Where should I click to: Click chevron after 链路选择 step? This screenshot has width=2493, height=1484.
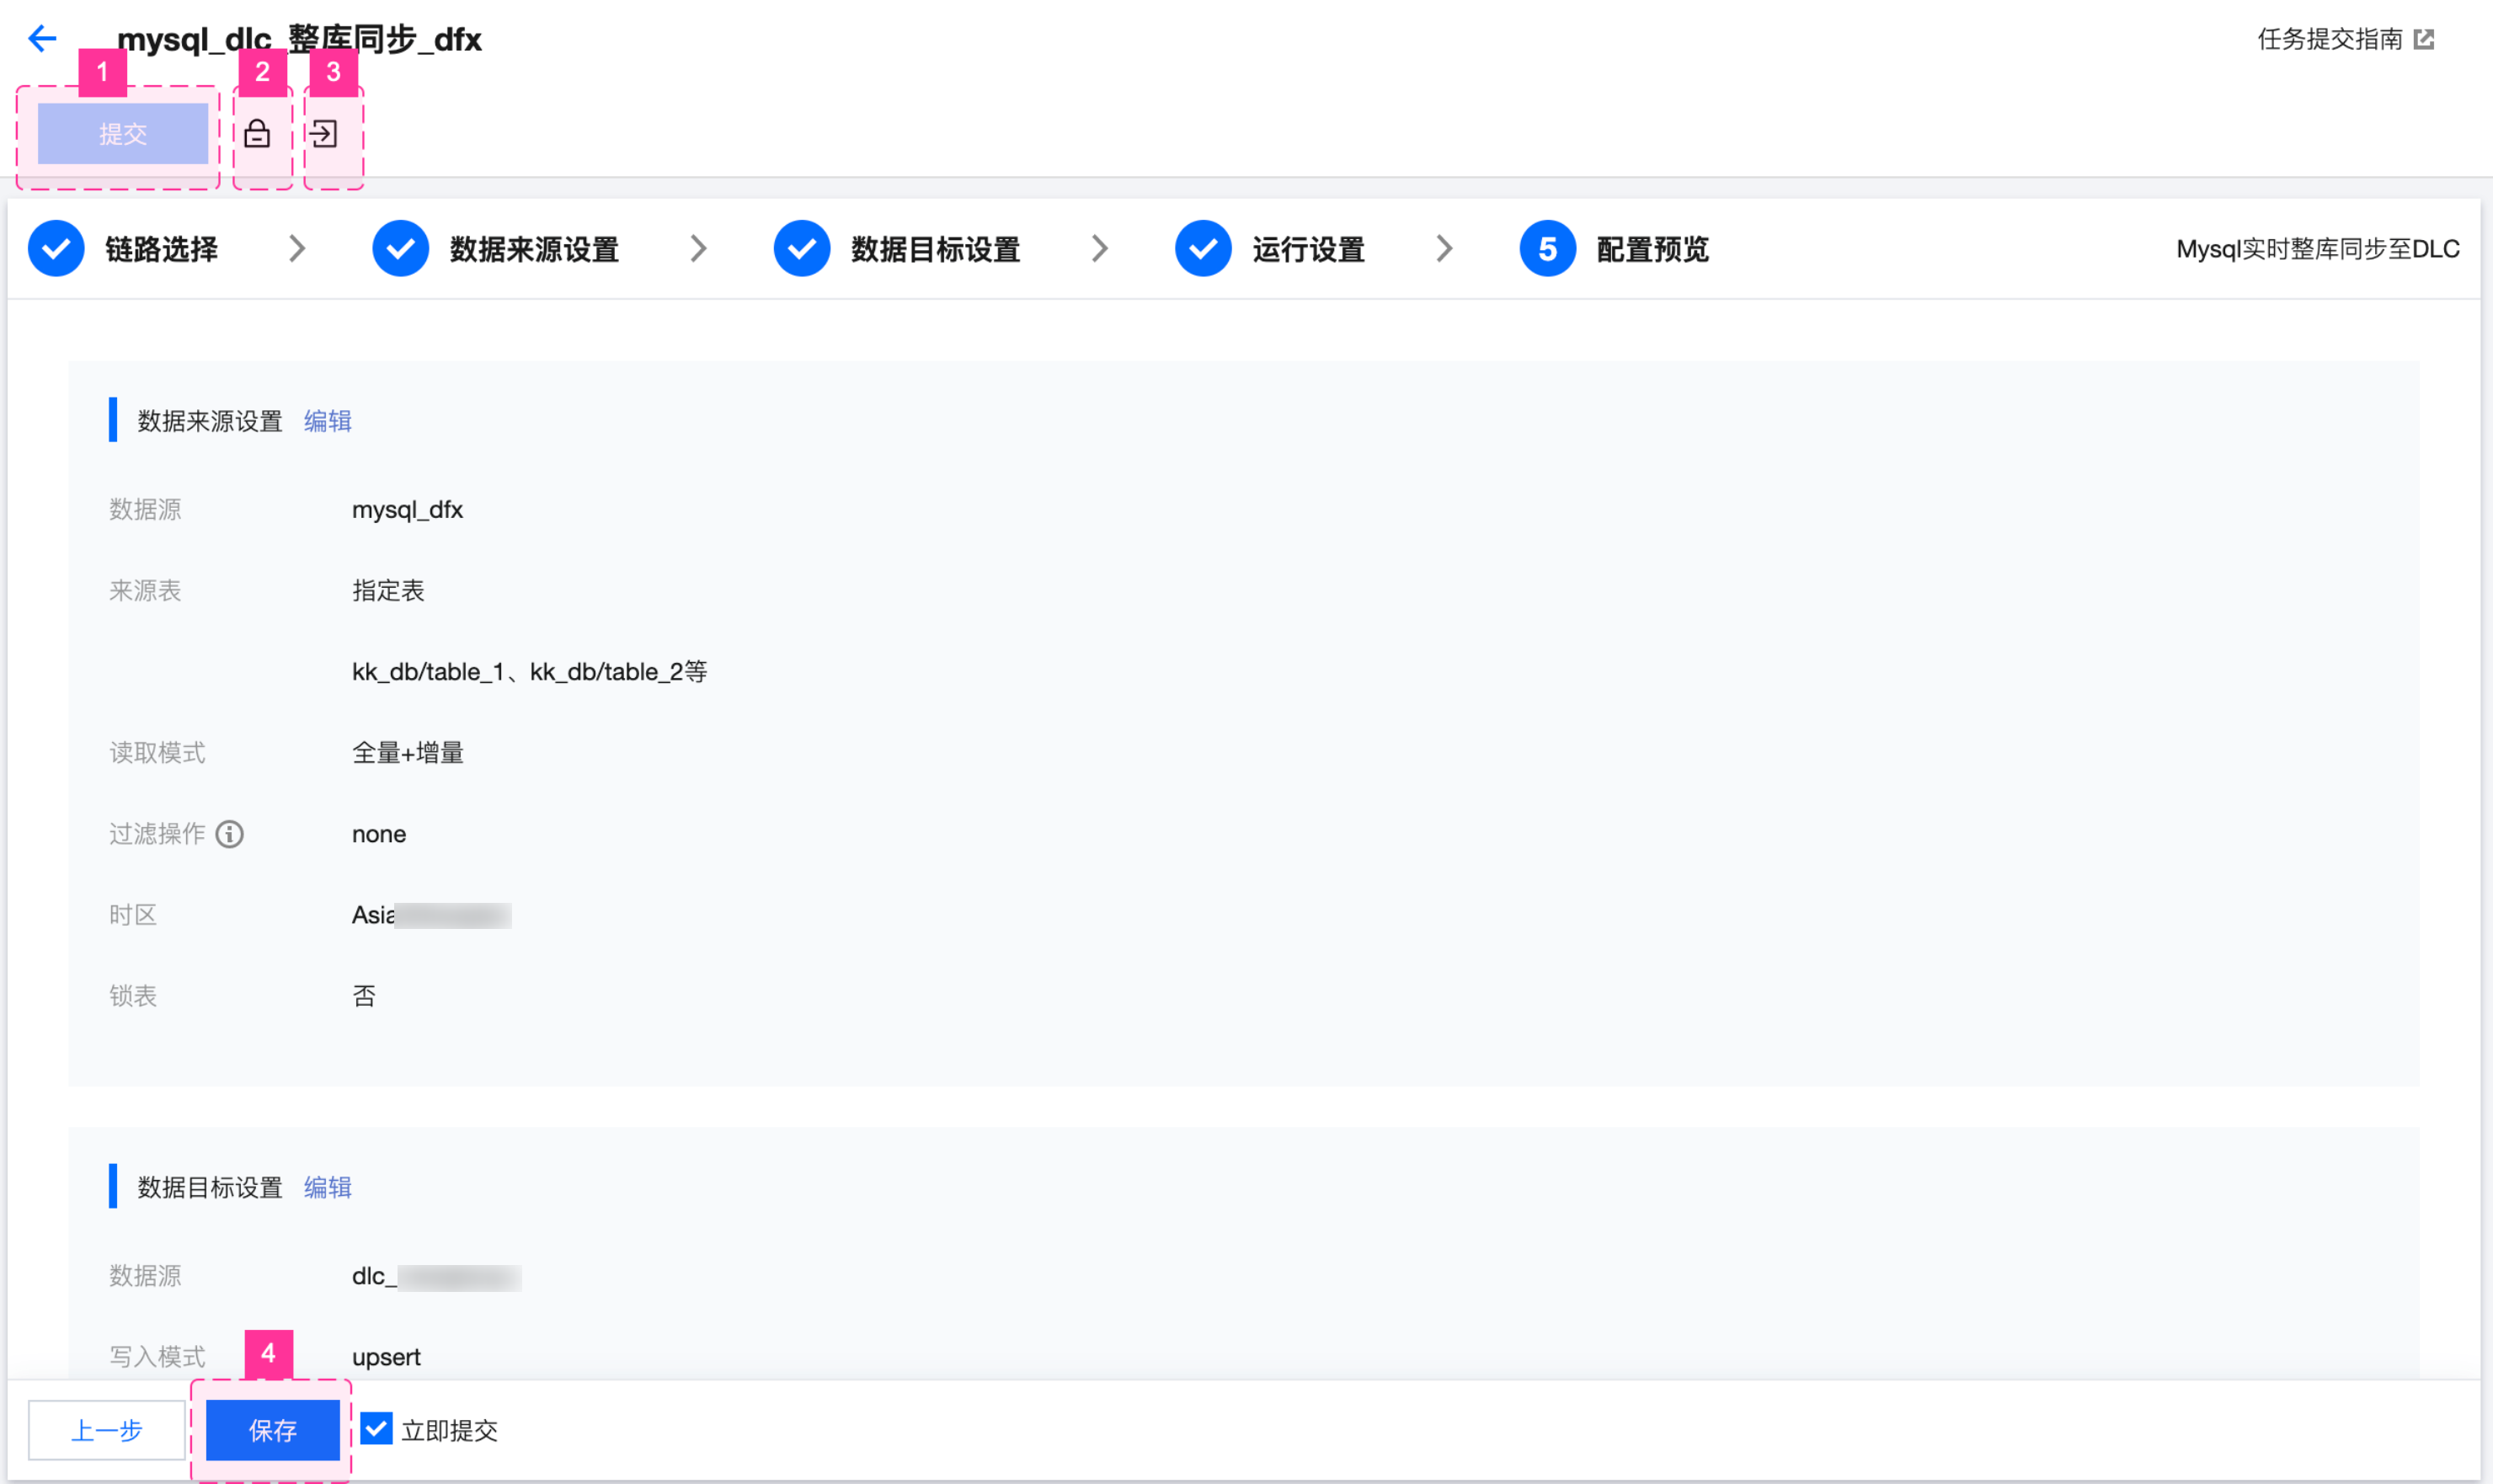coord(297,249)
